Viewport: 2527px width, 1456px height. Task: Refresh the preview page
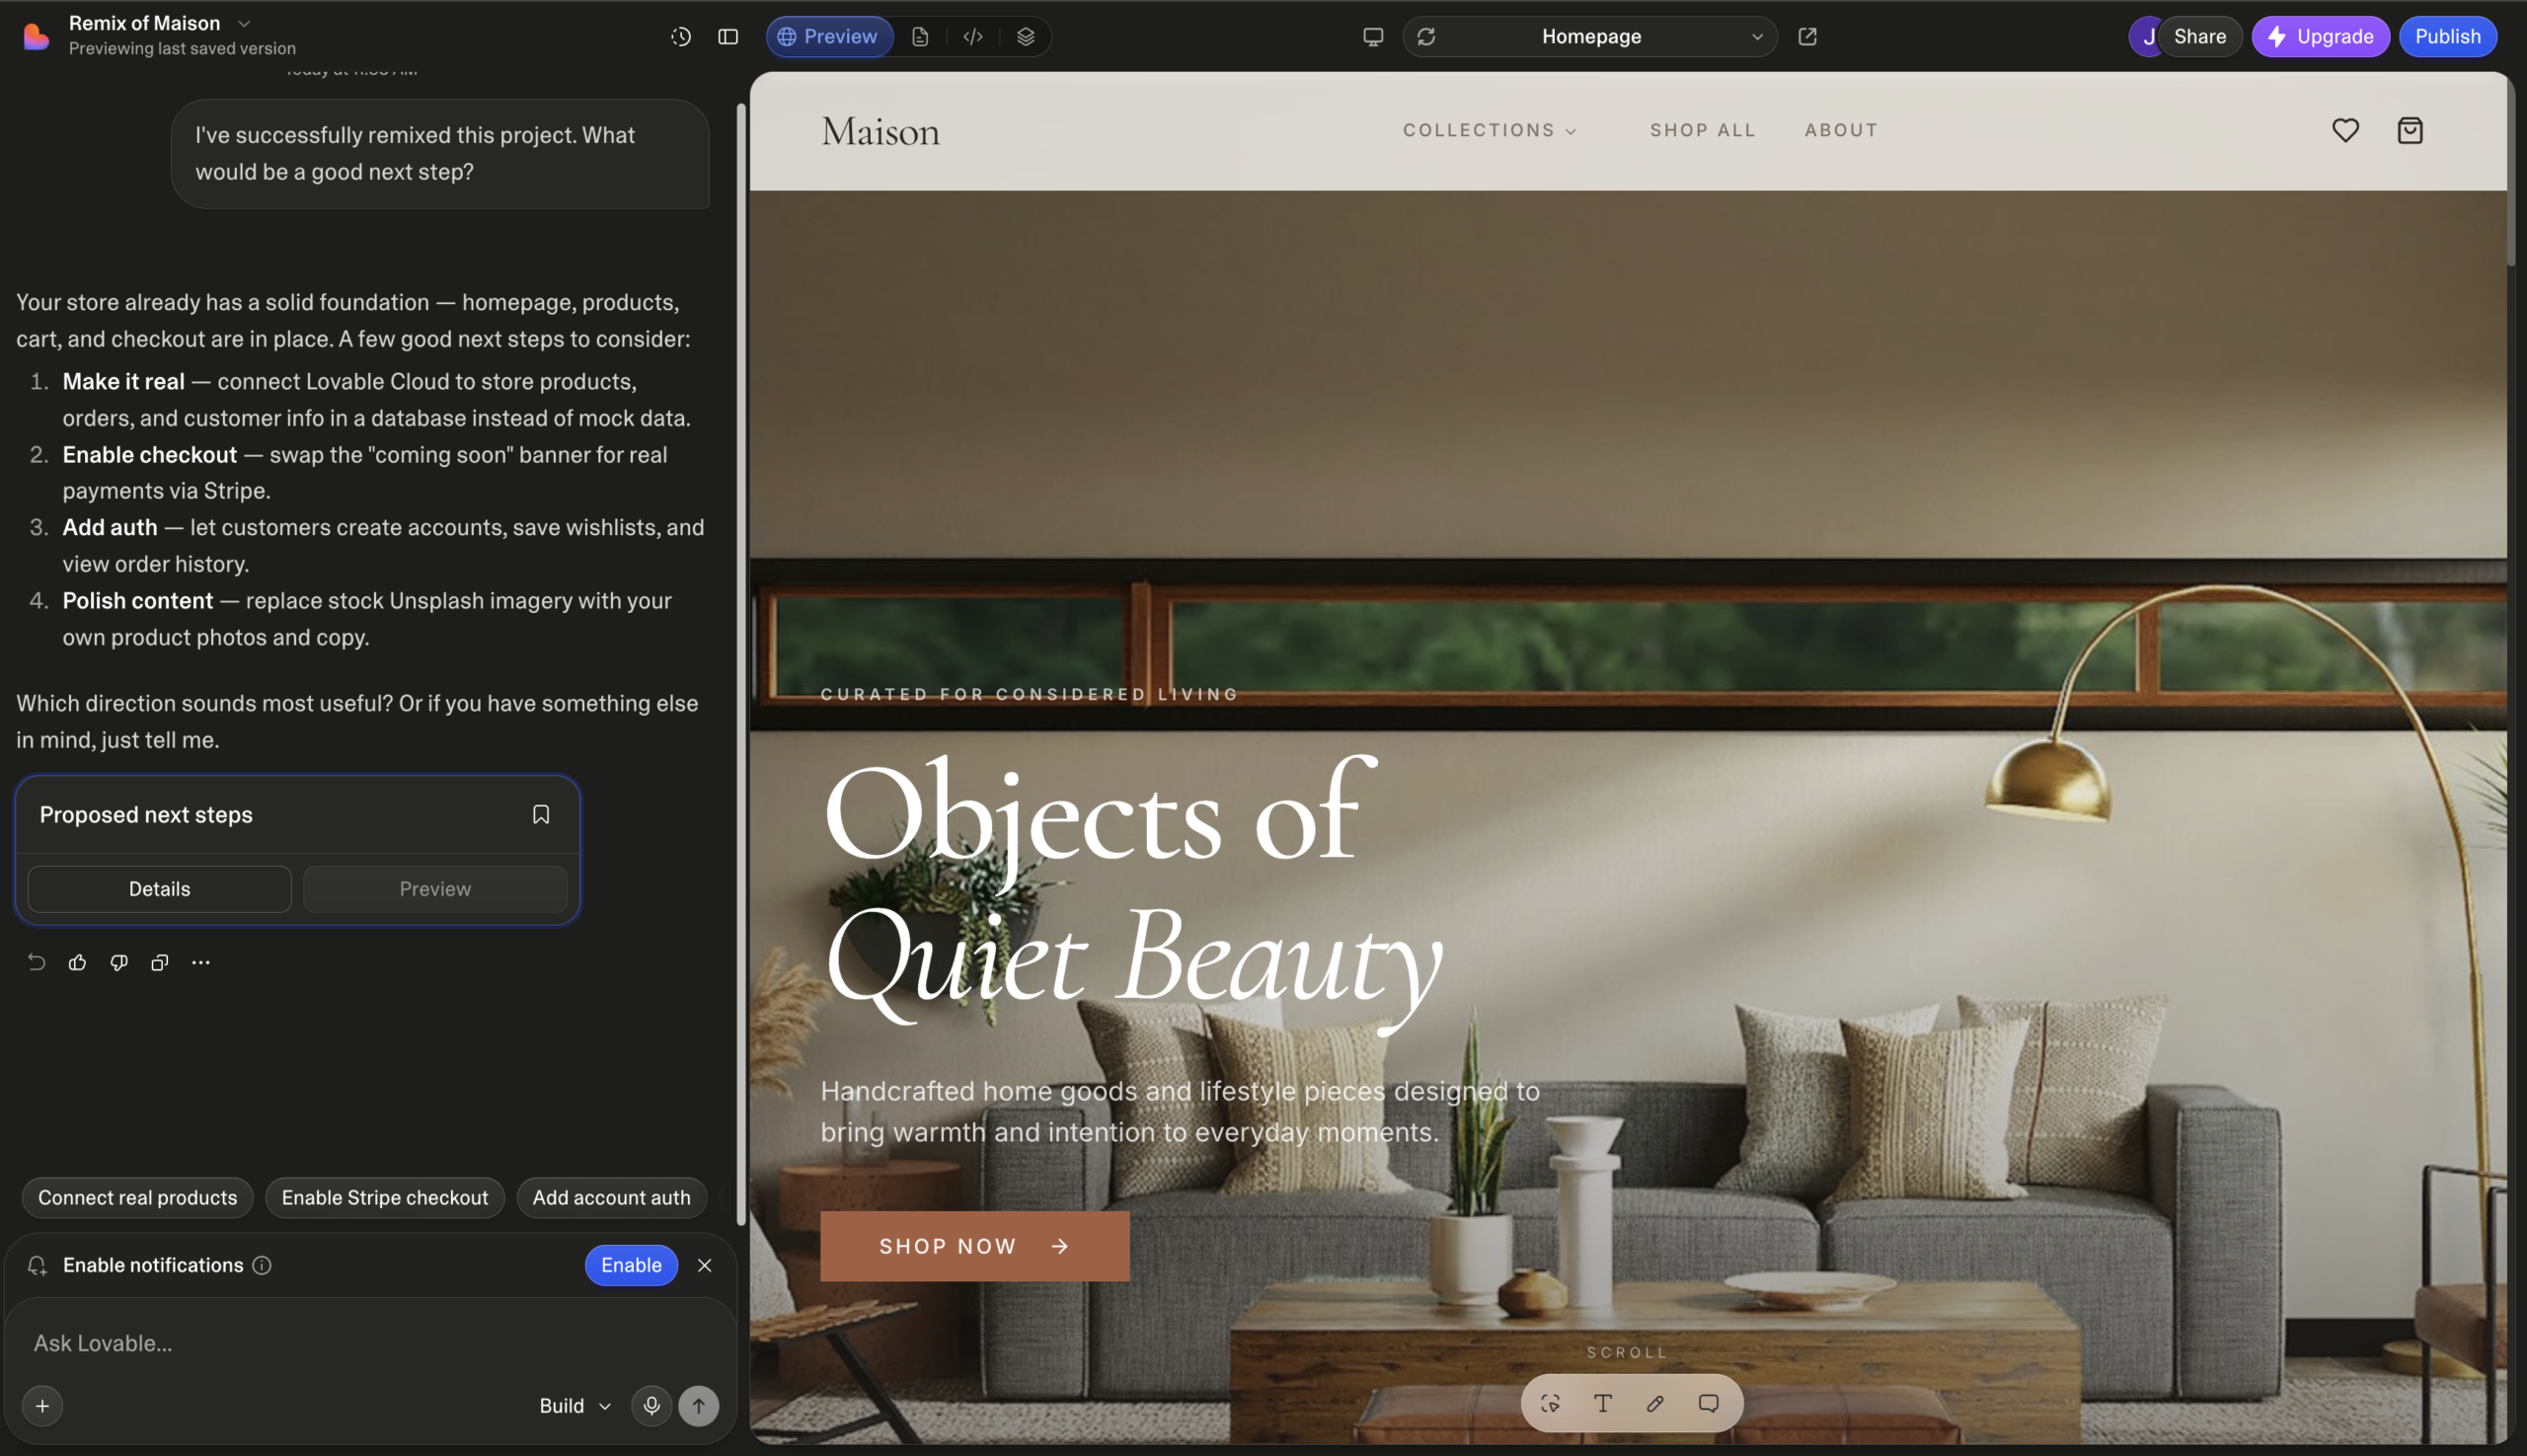coord(1426,36)
